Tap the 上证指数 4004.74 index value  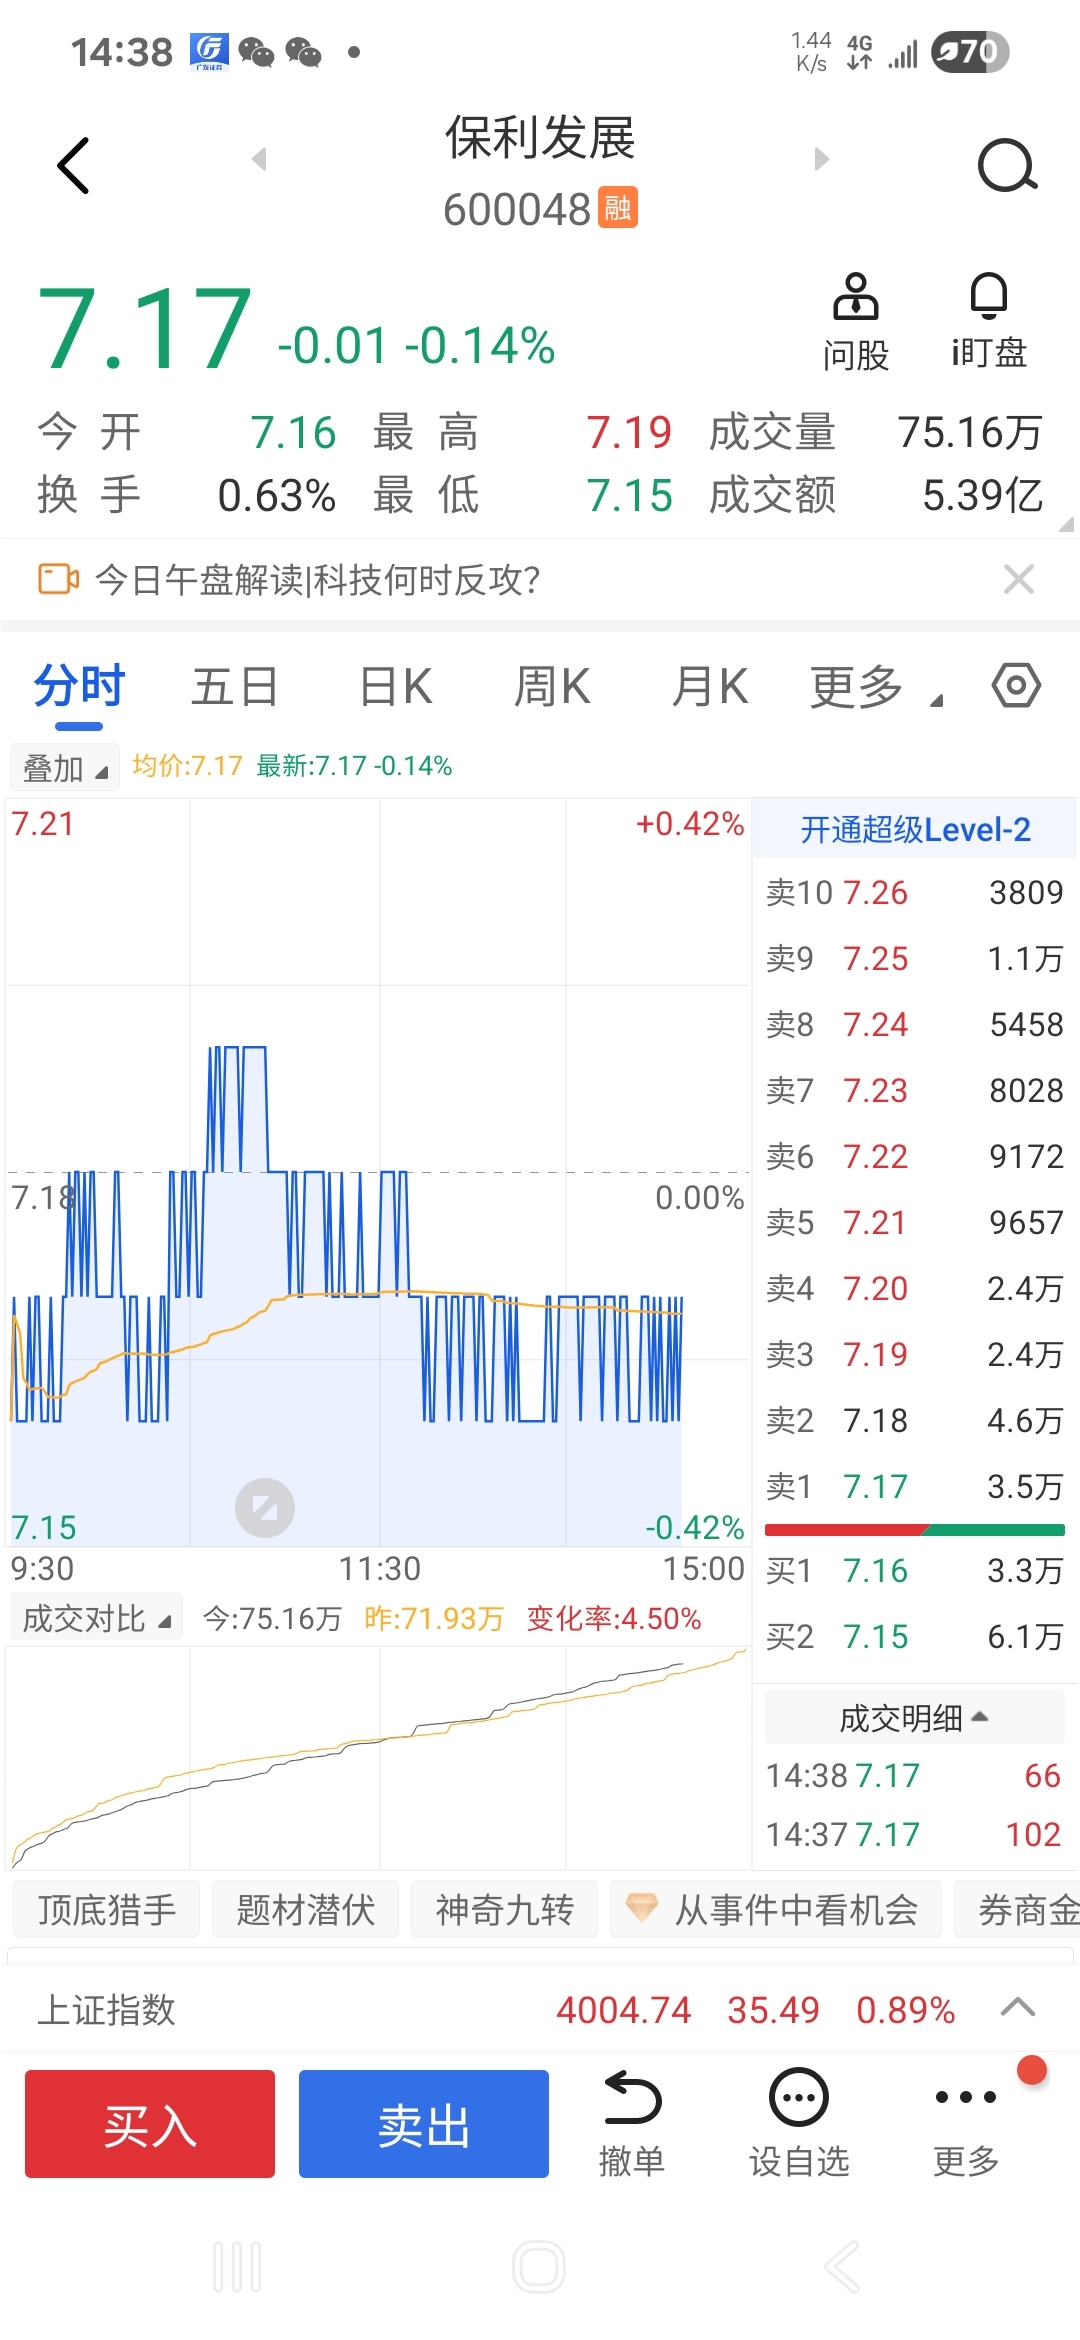point(624,2009)
